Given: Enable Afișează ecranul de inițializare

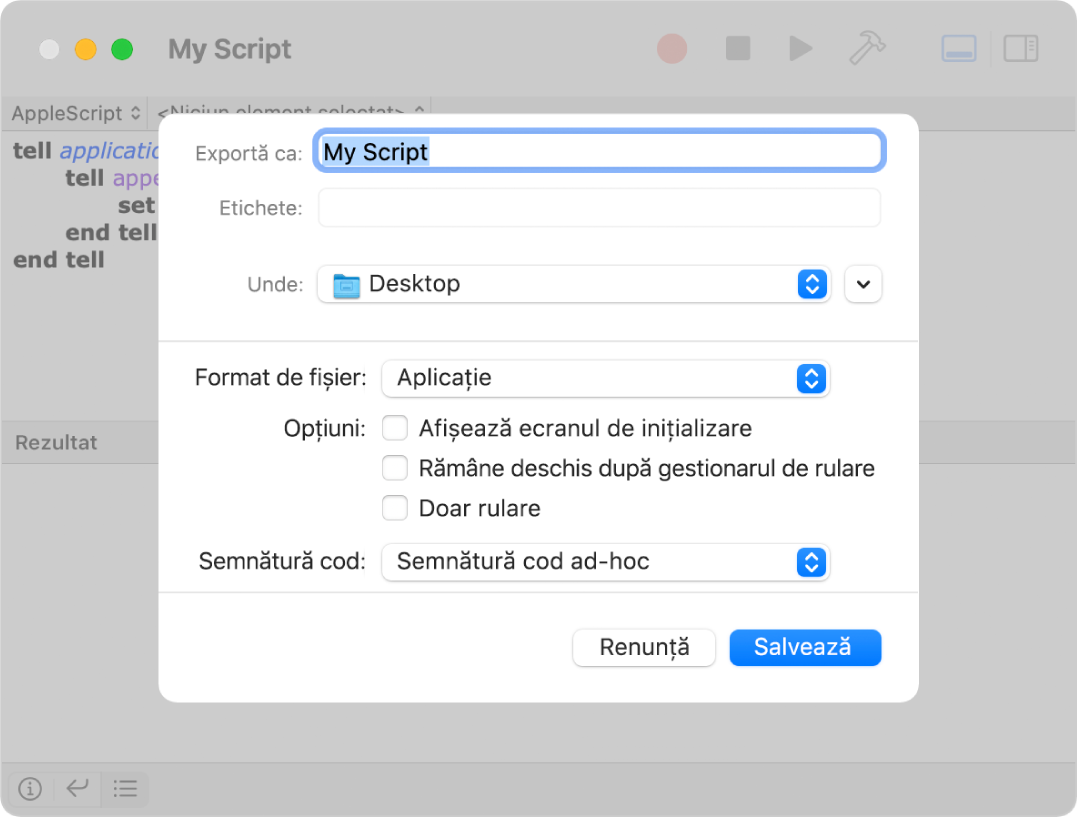Looking at the screenshot, I should pos(395,427).
